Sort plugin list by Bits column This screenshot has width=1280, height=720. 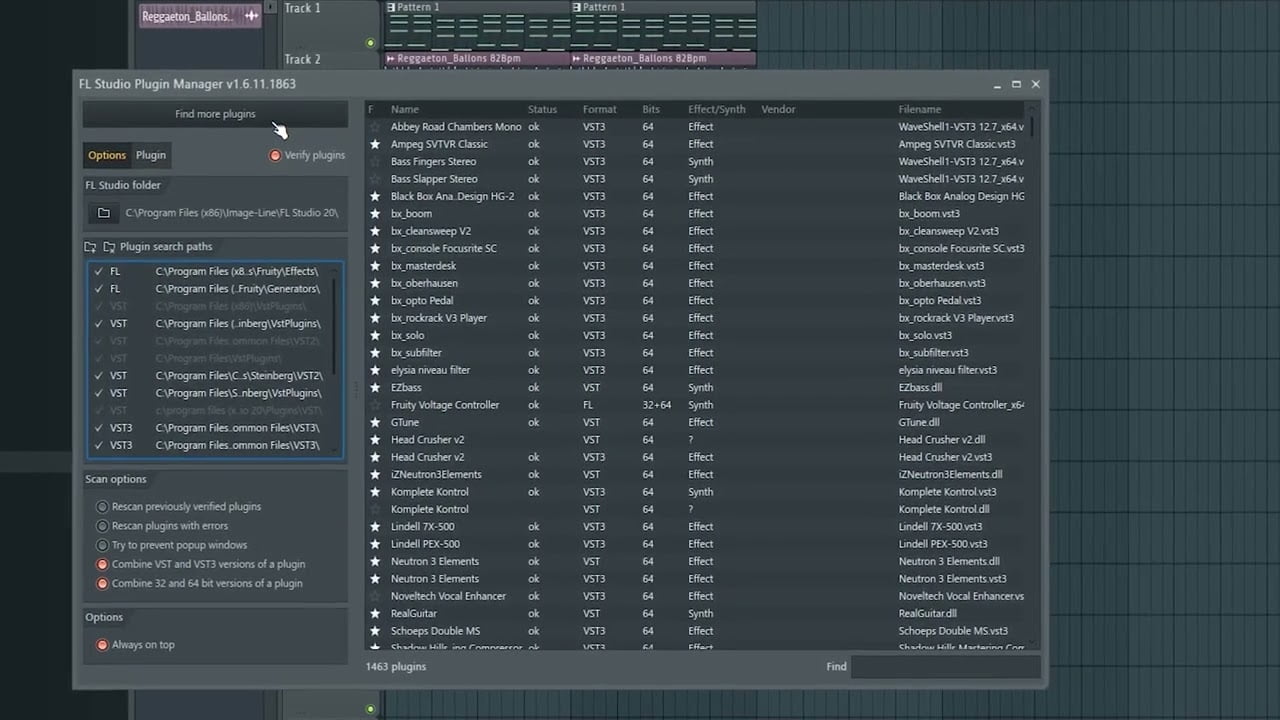tap(651, 109)
